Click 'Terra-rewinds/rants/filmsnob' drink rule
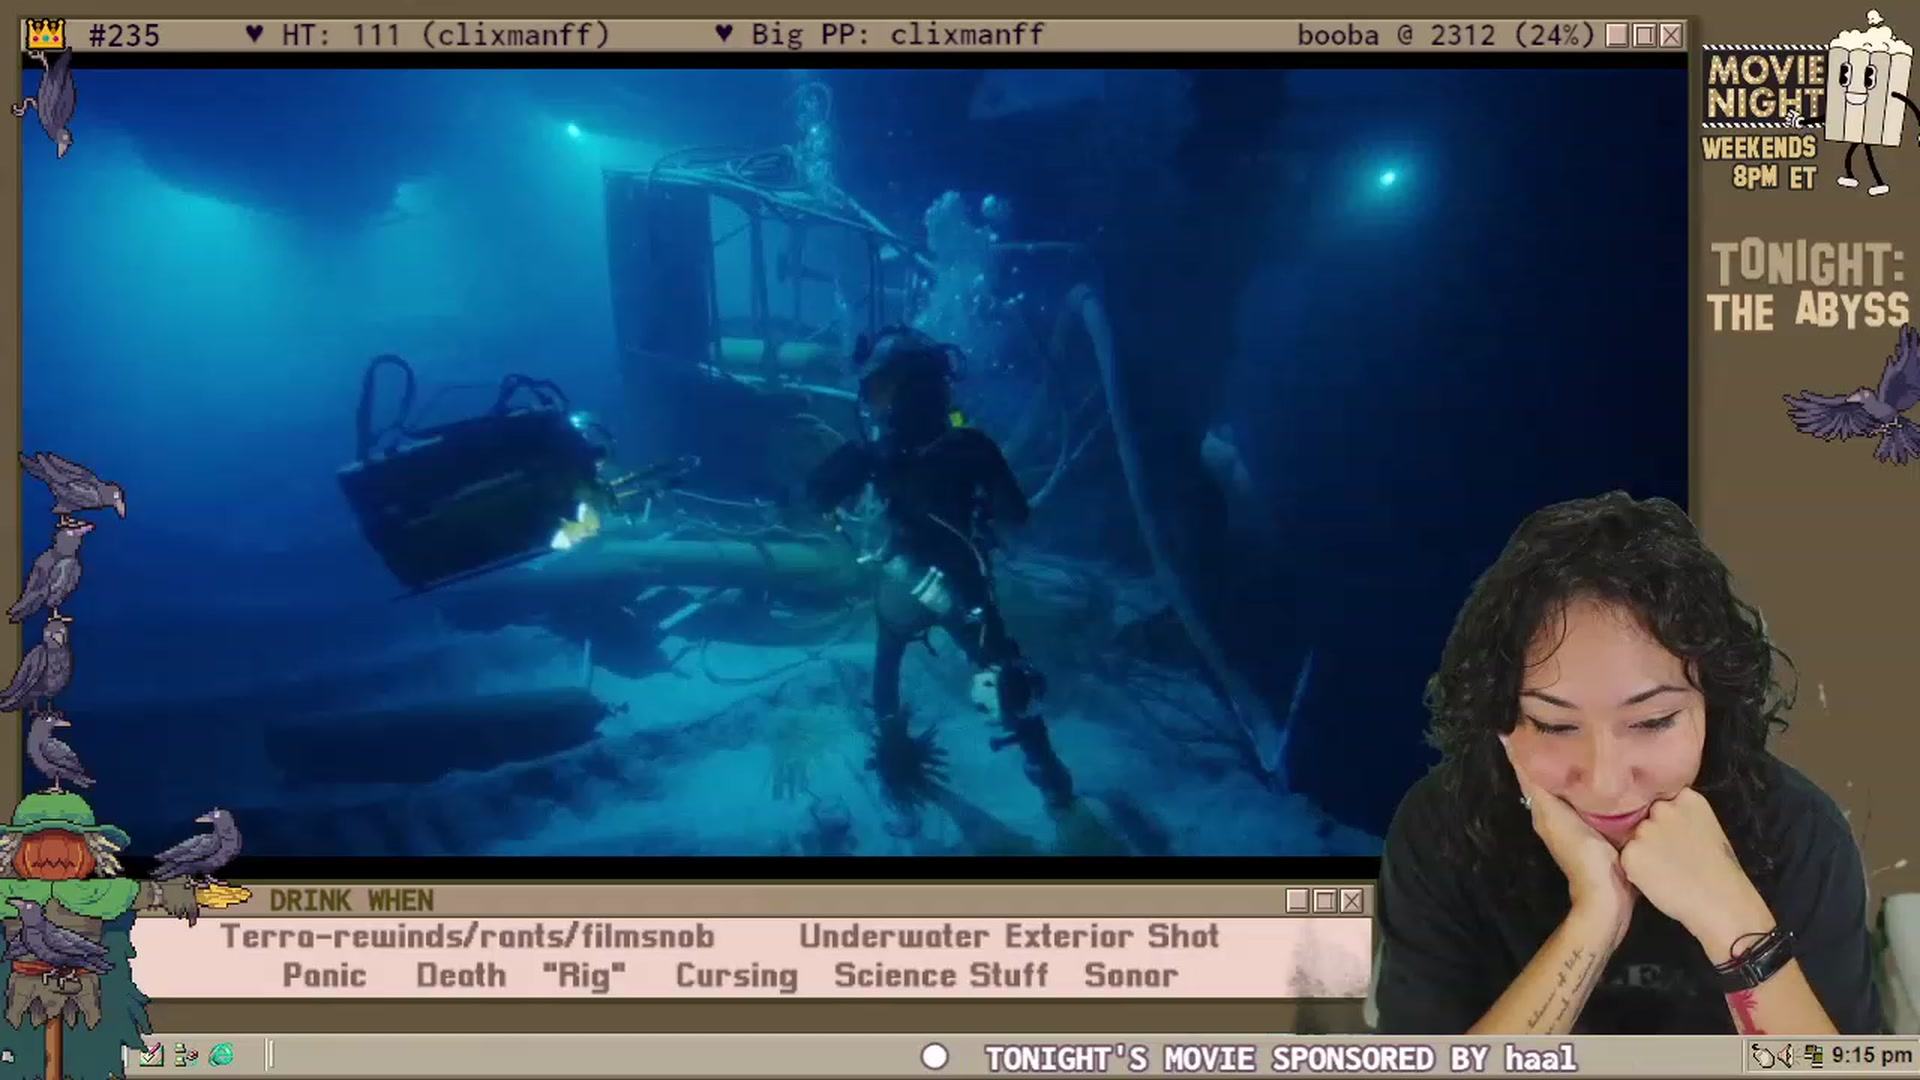This screenshot has height=1080, width=1920. [467, 937]
